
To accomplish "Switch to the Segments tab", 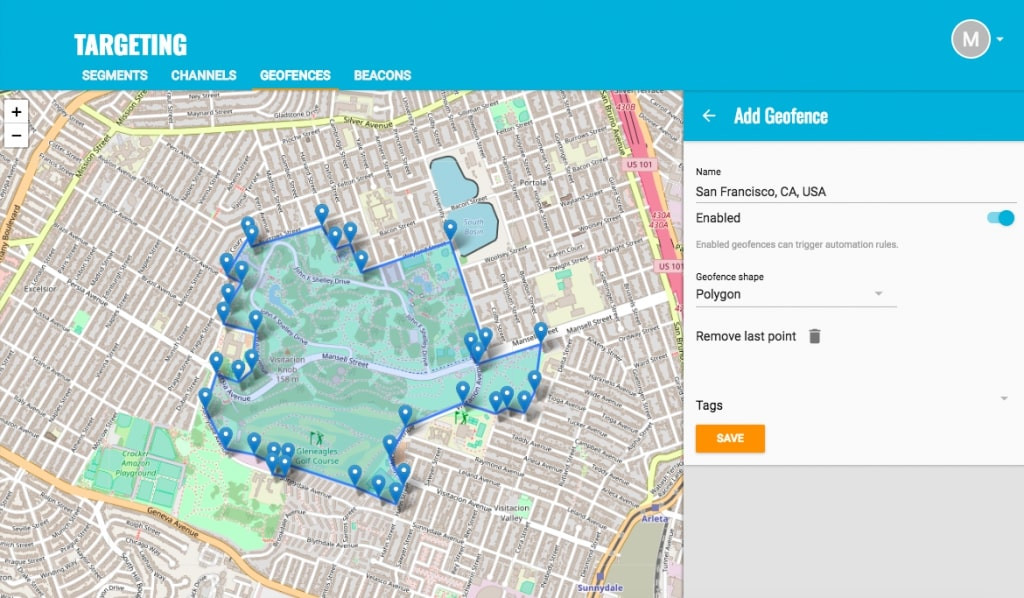I will (x=115, y=75).
